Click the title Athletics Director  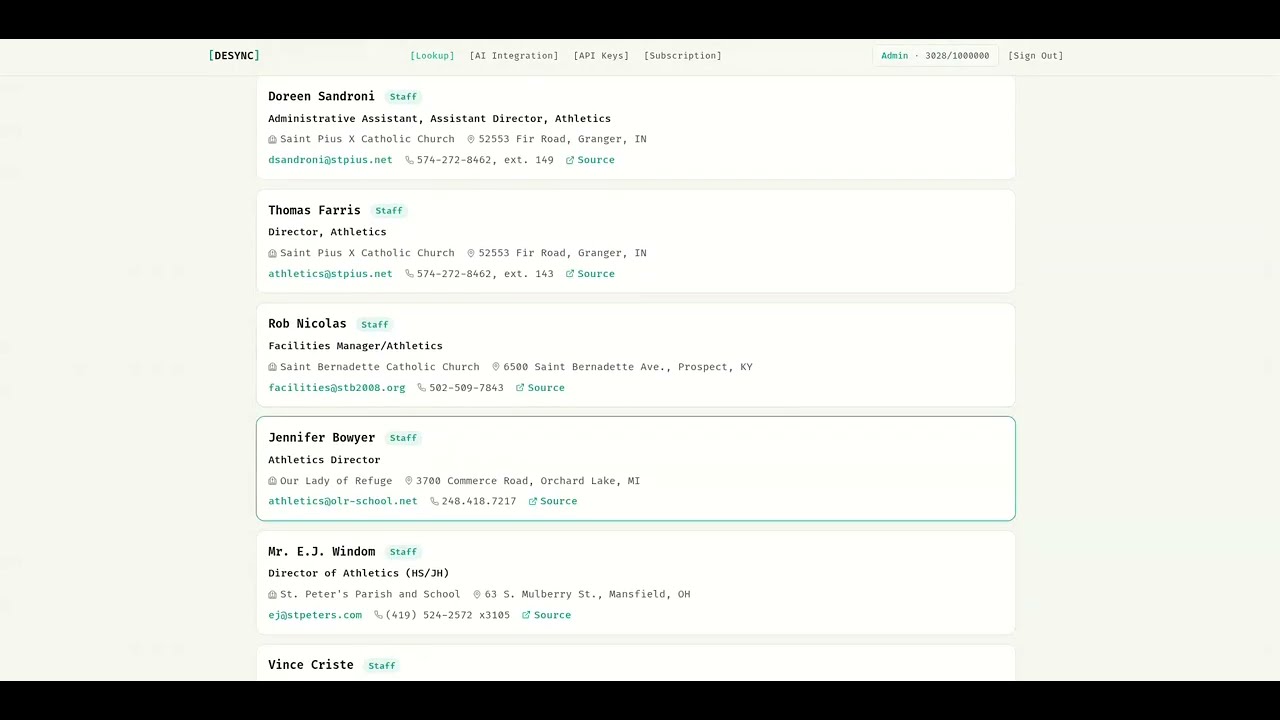coord(324,460)
